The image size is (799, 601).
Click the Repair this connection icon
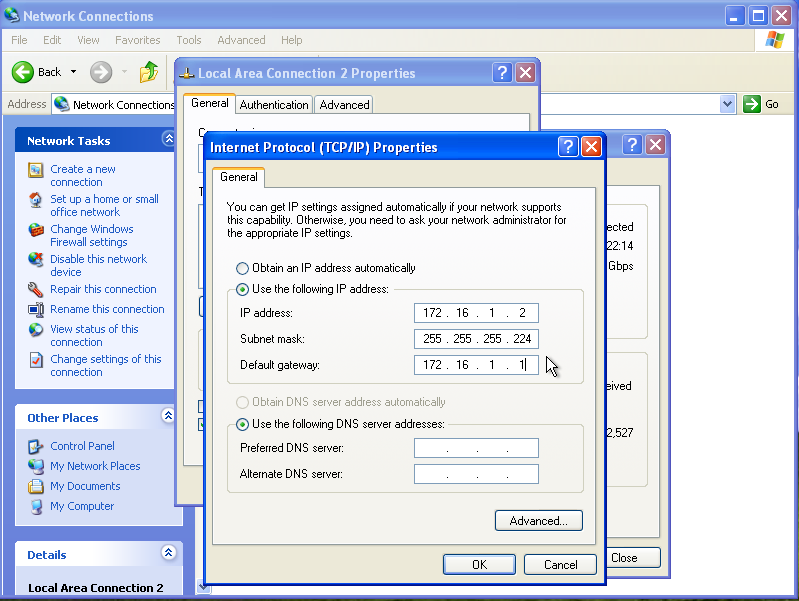tap(35, 290)
